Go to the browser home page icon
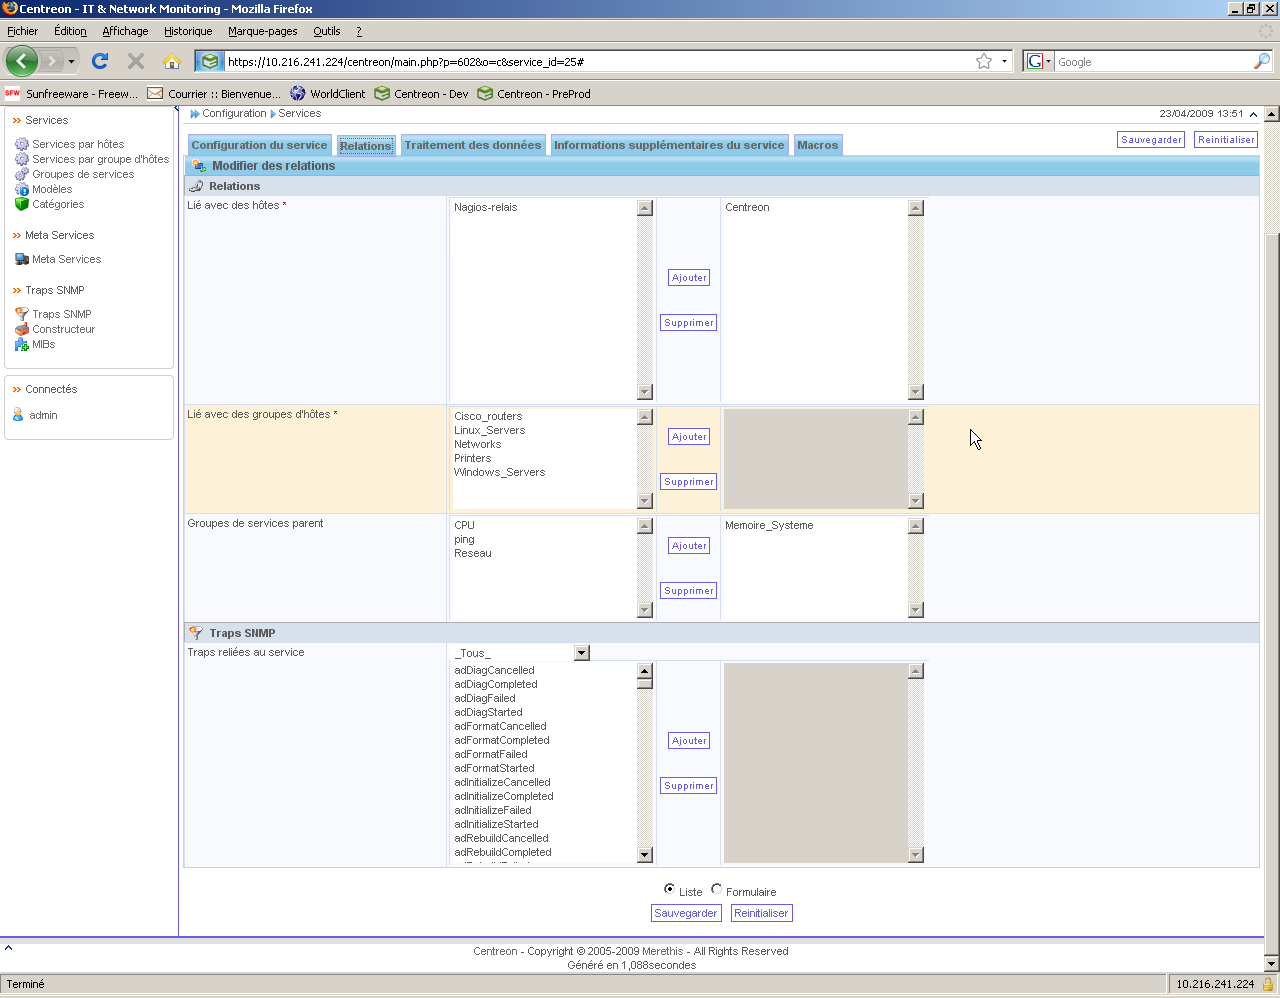The width and height of the screenshot is (1280, 998). (172, 61)
